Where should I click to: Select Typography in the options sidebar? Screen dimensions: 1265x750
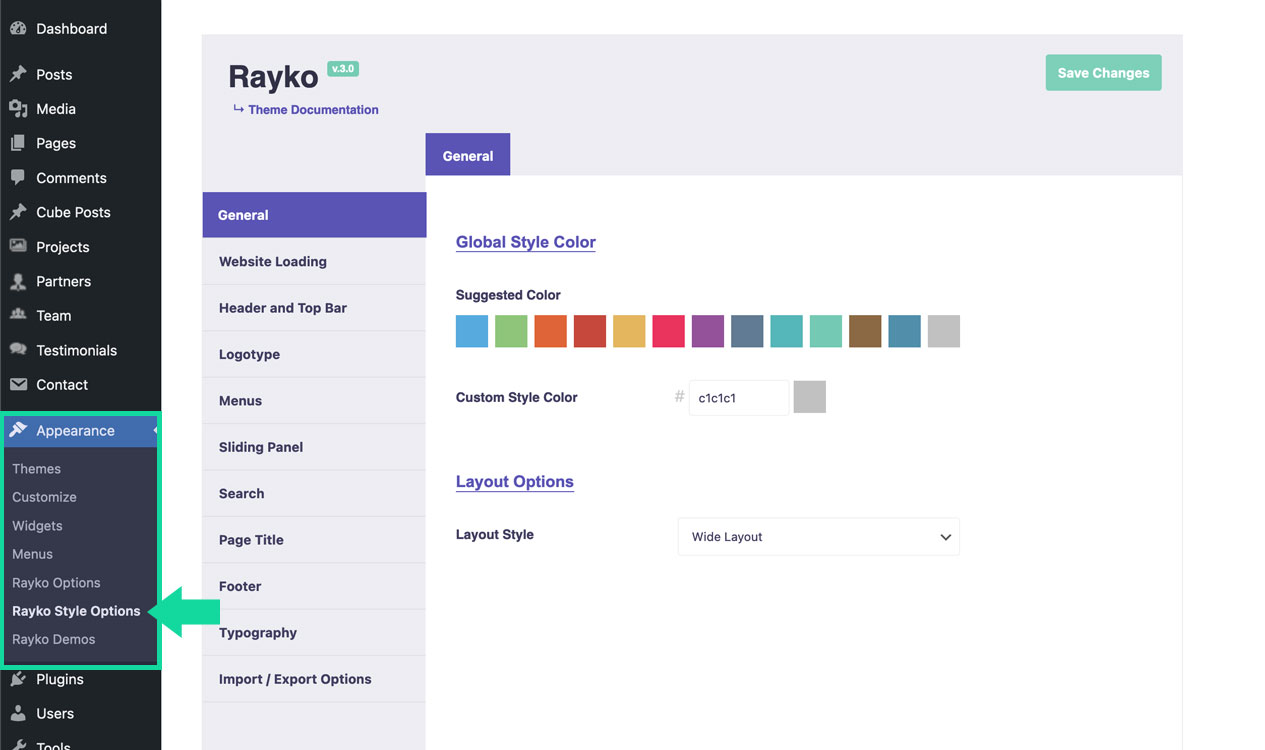(258, 633)
